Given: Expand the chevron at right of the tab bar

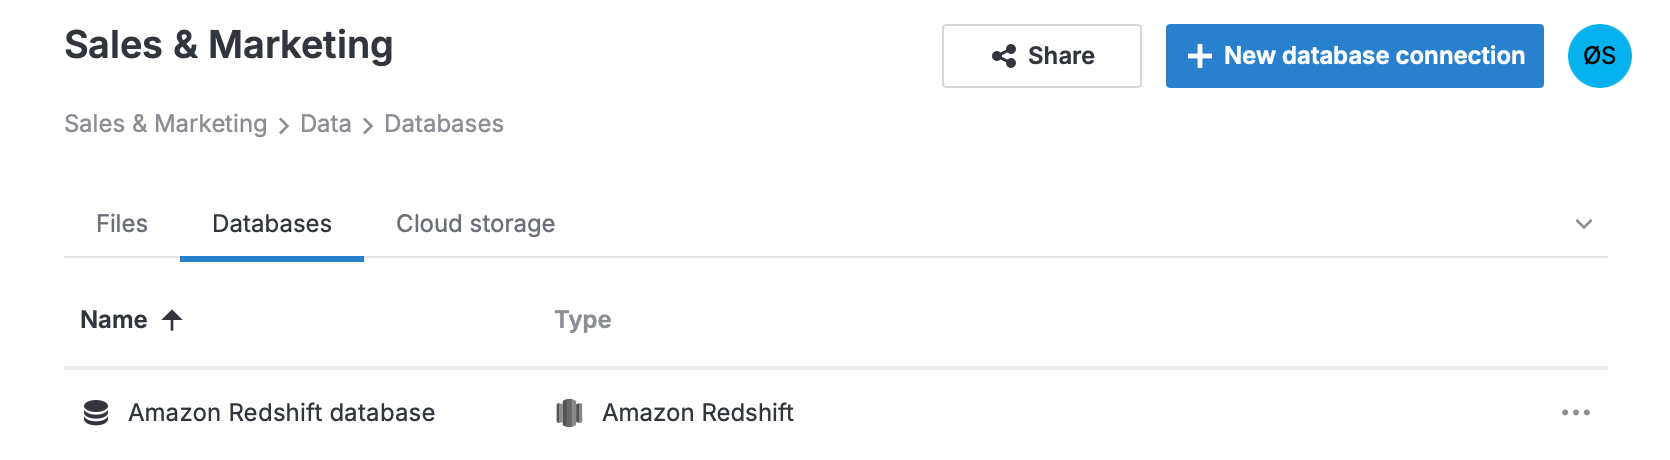Looking at the screenshot, I should coord(1583,224).
